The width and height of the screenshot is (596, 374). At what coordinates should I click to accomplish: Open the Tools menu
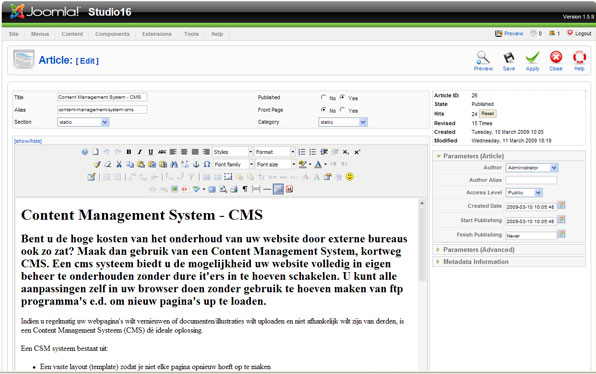click(191, 34)
